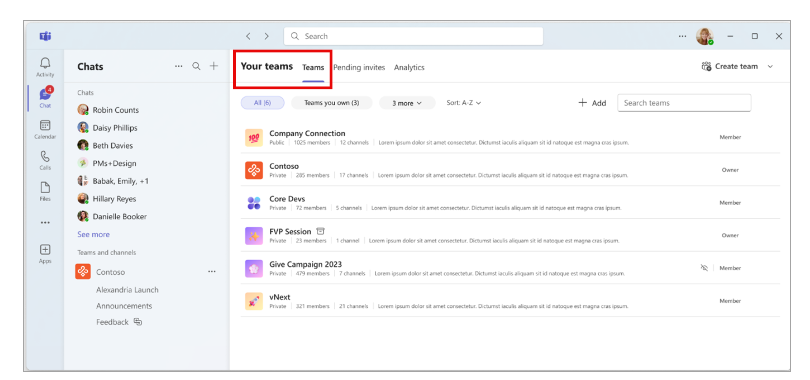Open the Core Devs team name
810x380 pixels.
287,199
